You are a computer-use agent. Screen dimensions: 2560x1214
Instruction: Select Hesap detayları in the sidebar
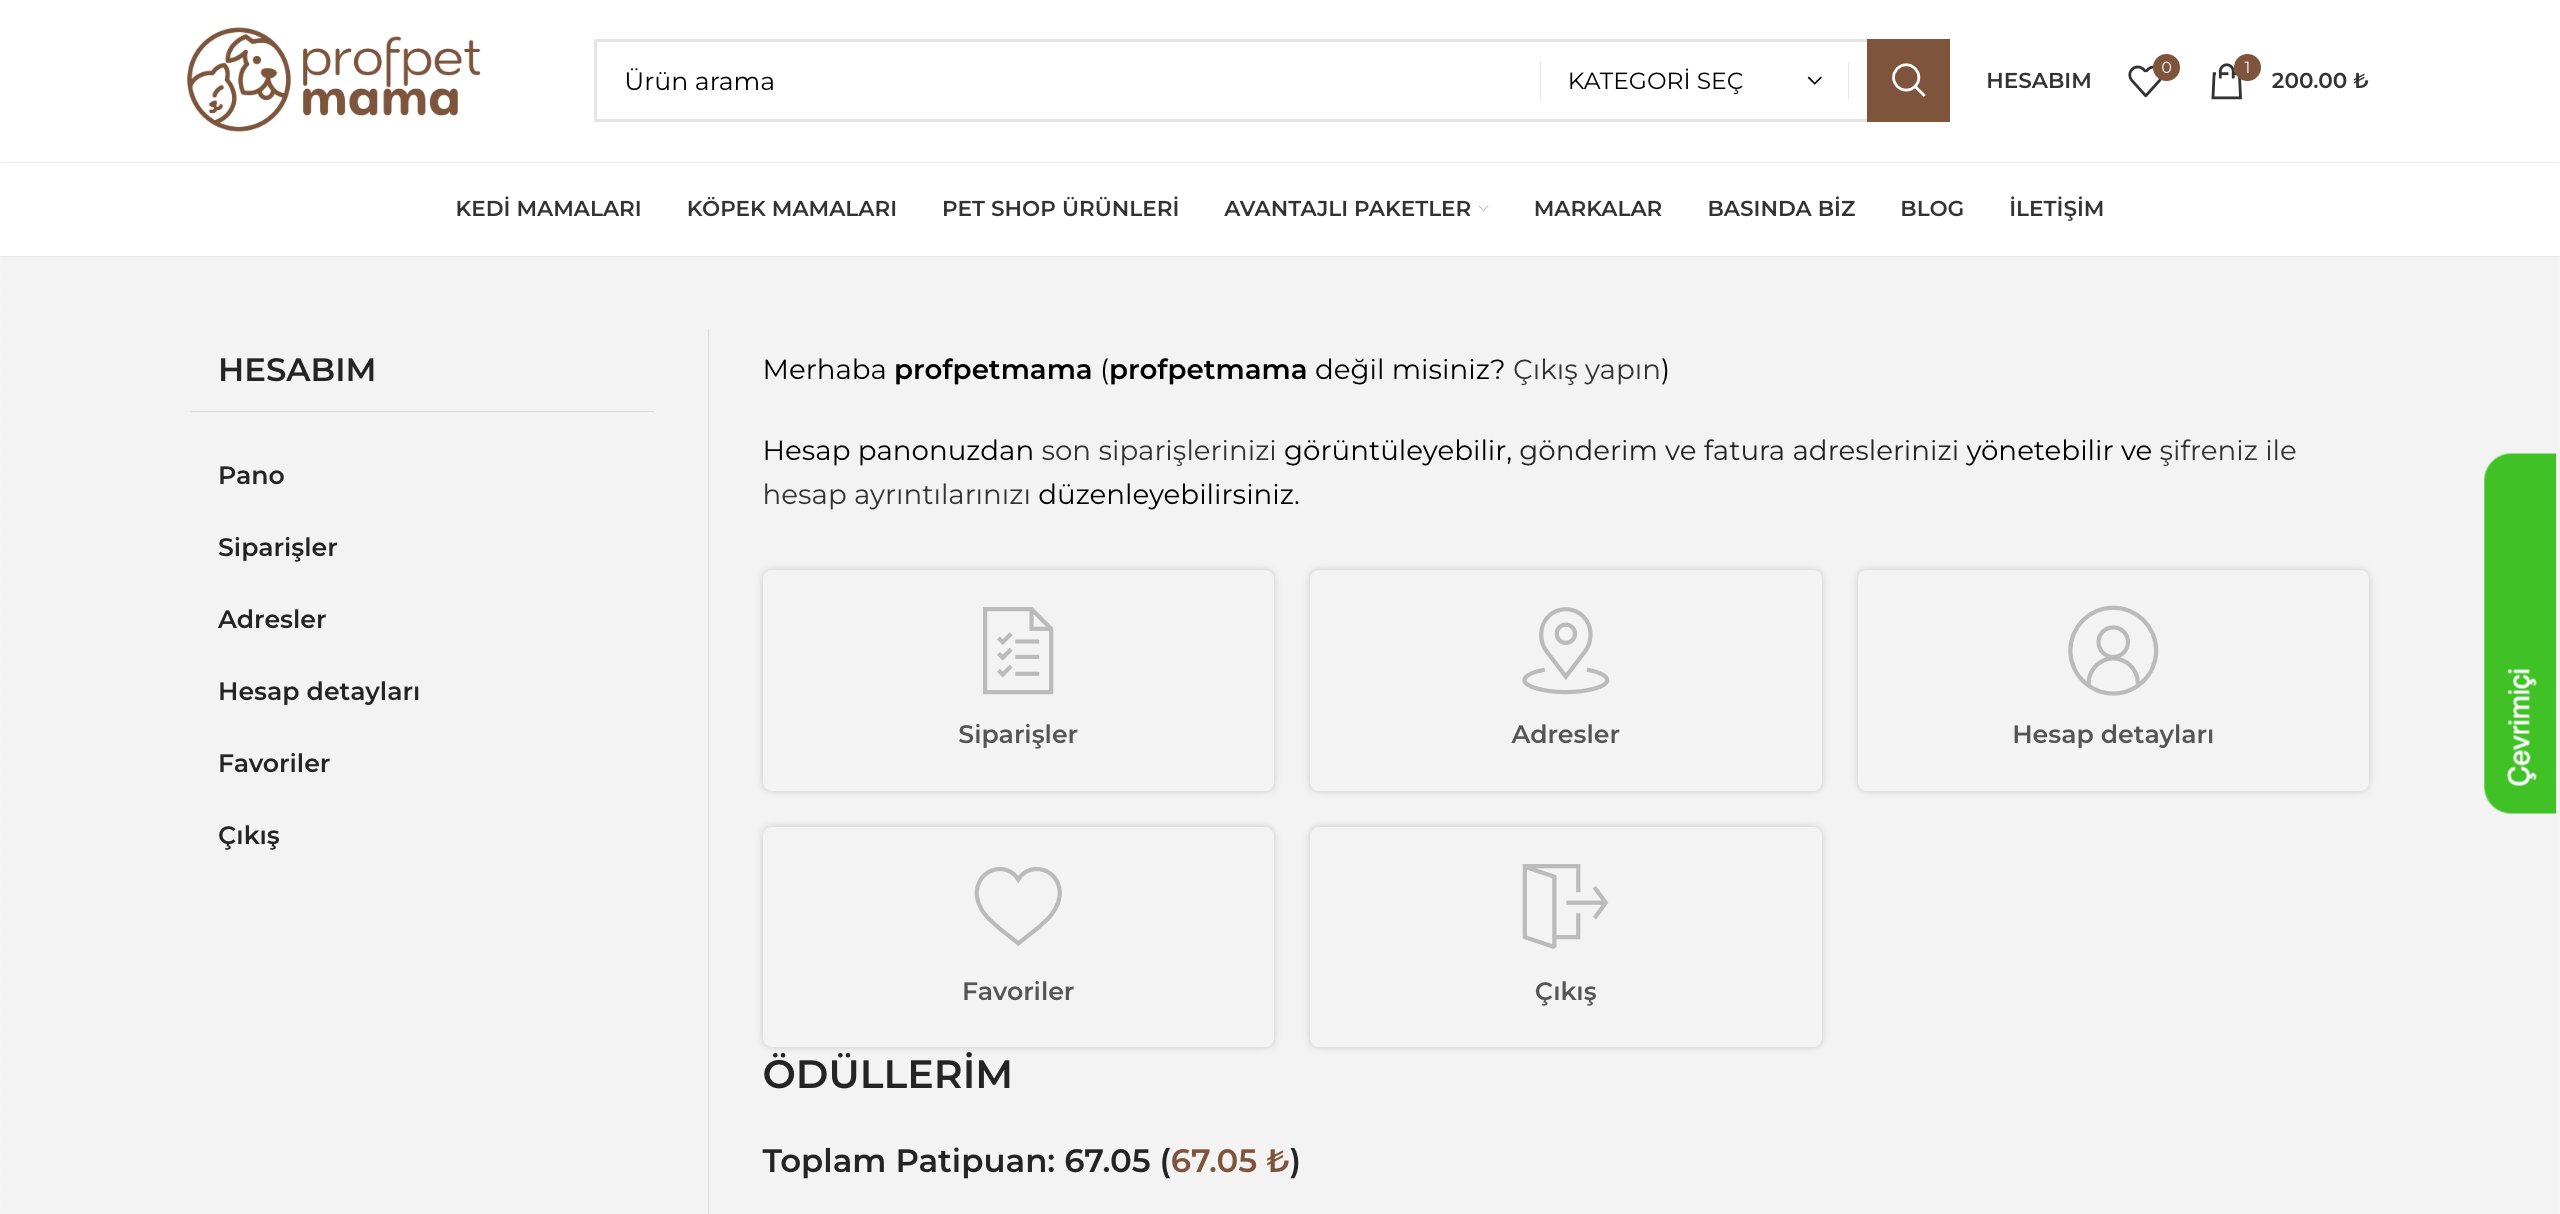319,691
